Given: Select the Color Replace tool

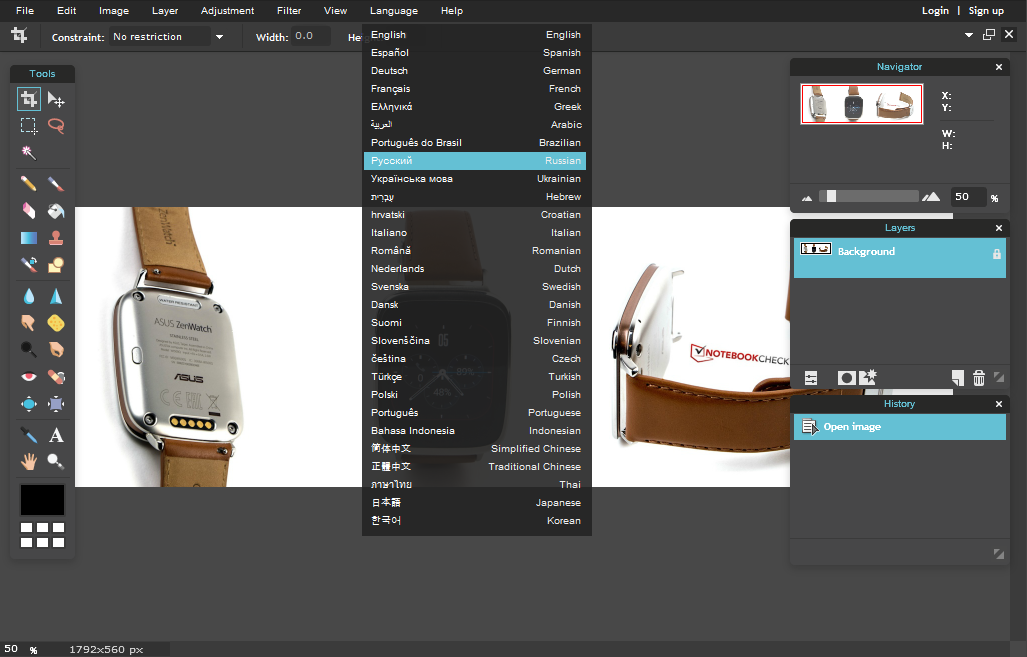Looking at the screenshot, I should pyautogui.click(x=29, y=265).
